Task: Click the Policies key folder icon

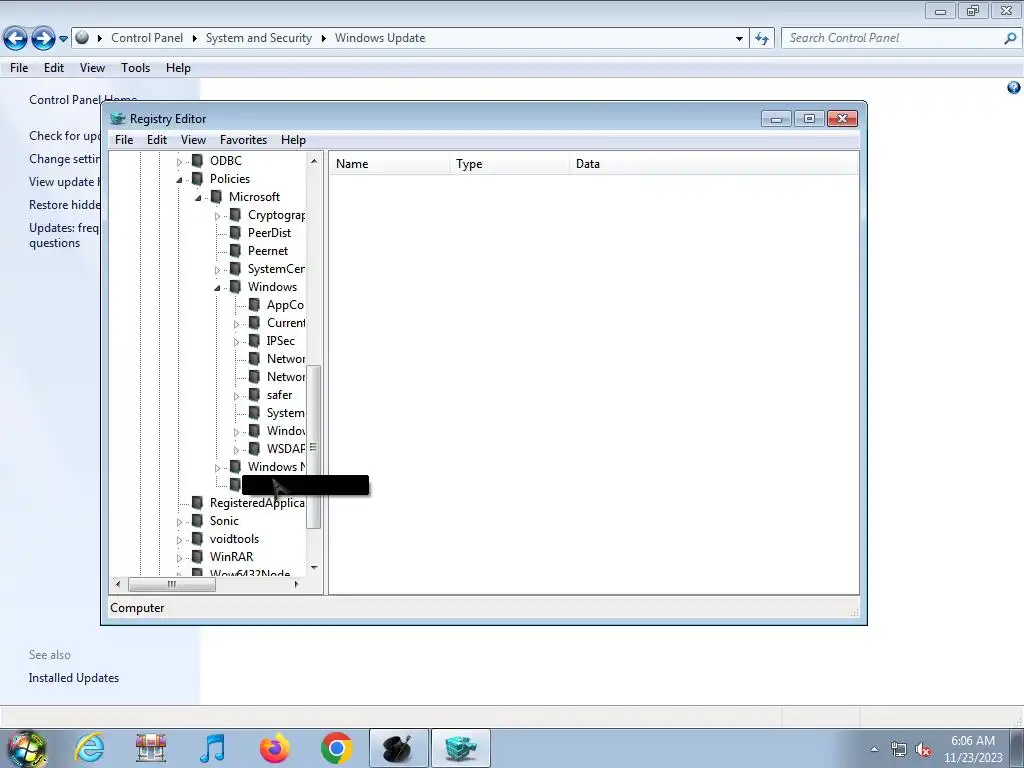Action: [197, 179]
